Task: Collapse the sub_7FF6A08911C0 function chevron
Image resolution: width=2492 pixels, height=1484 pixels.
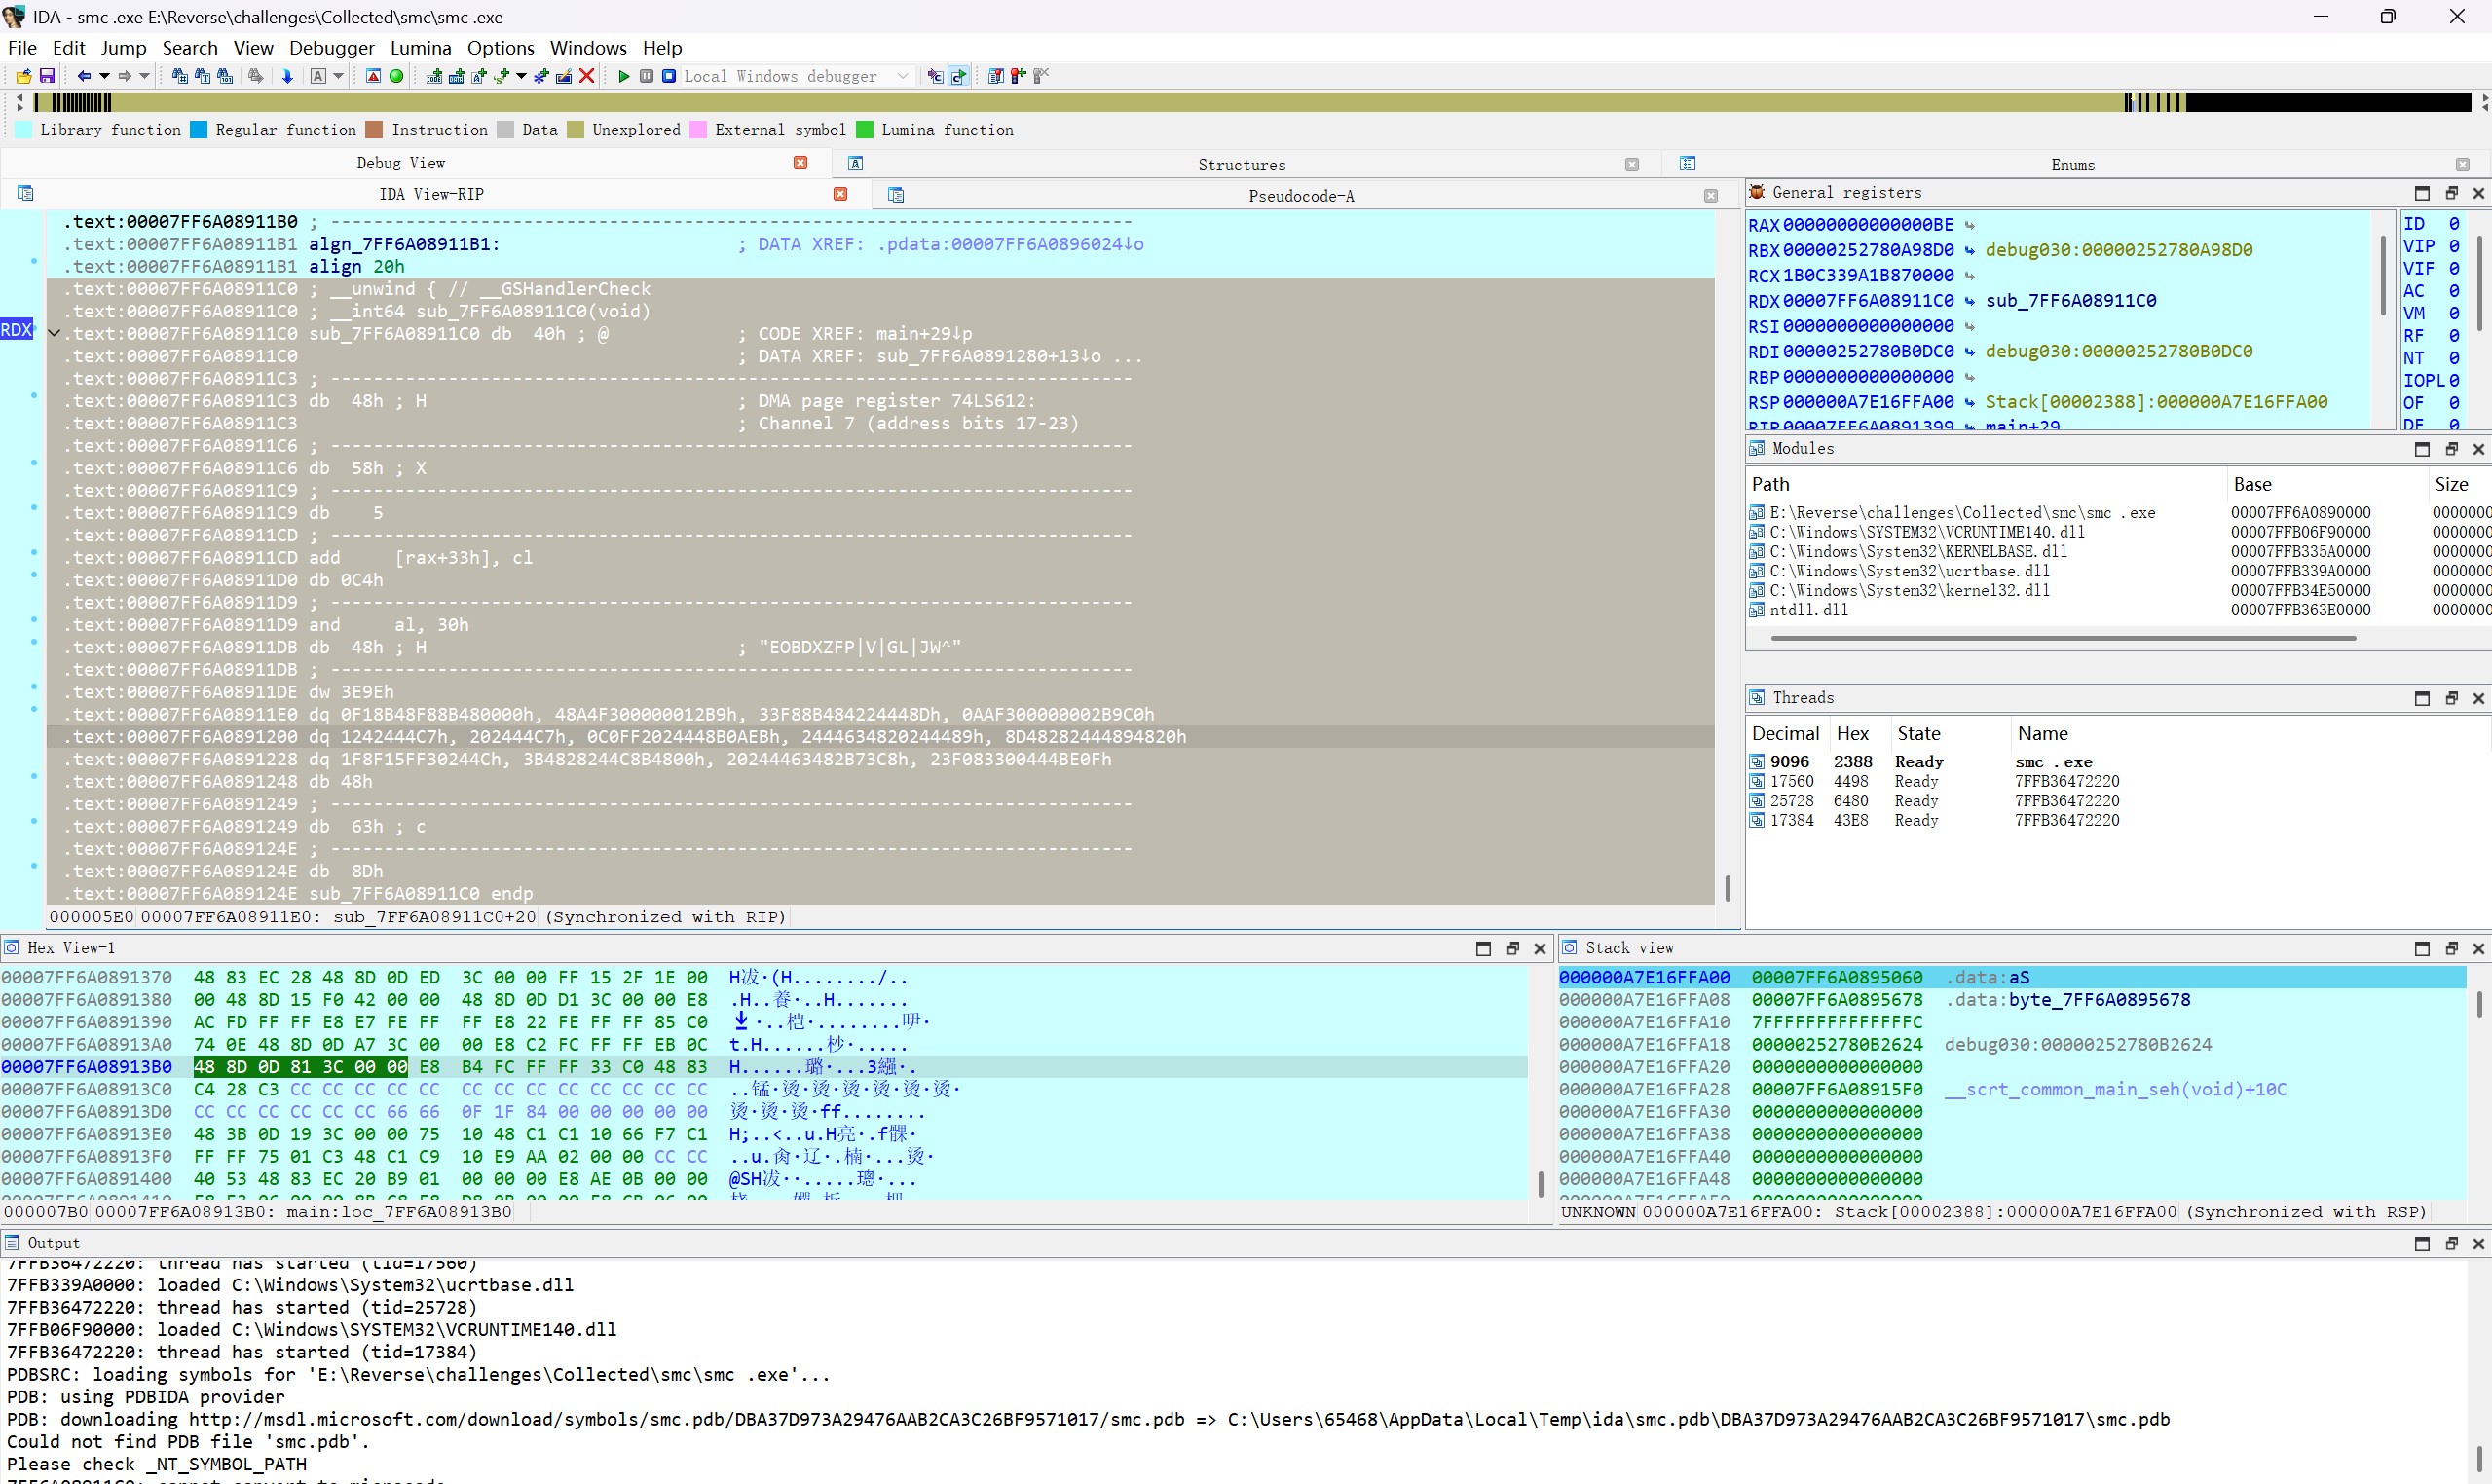Action: click(x=54, y=334)
